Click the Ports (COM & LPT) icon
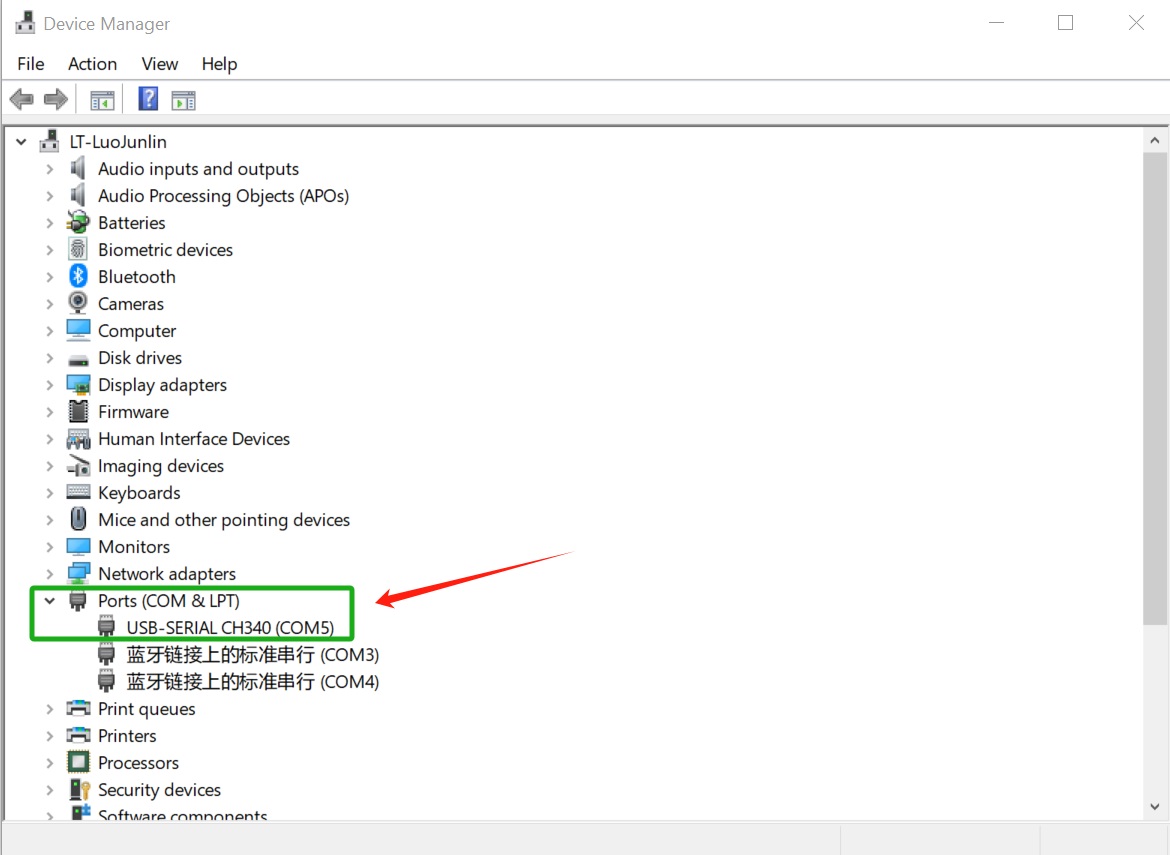Viewport: 1170px width, 855px height. coord(77,600)
